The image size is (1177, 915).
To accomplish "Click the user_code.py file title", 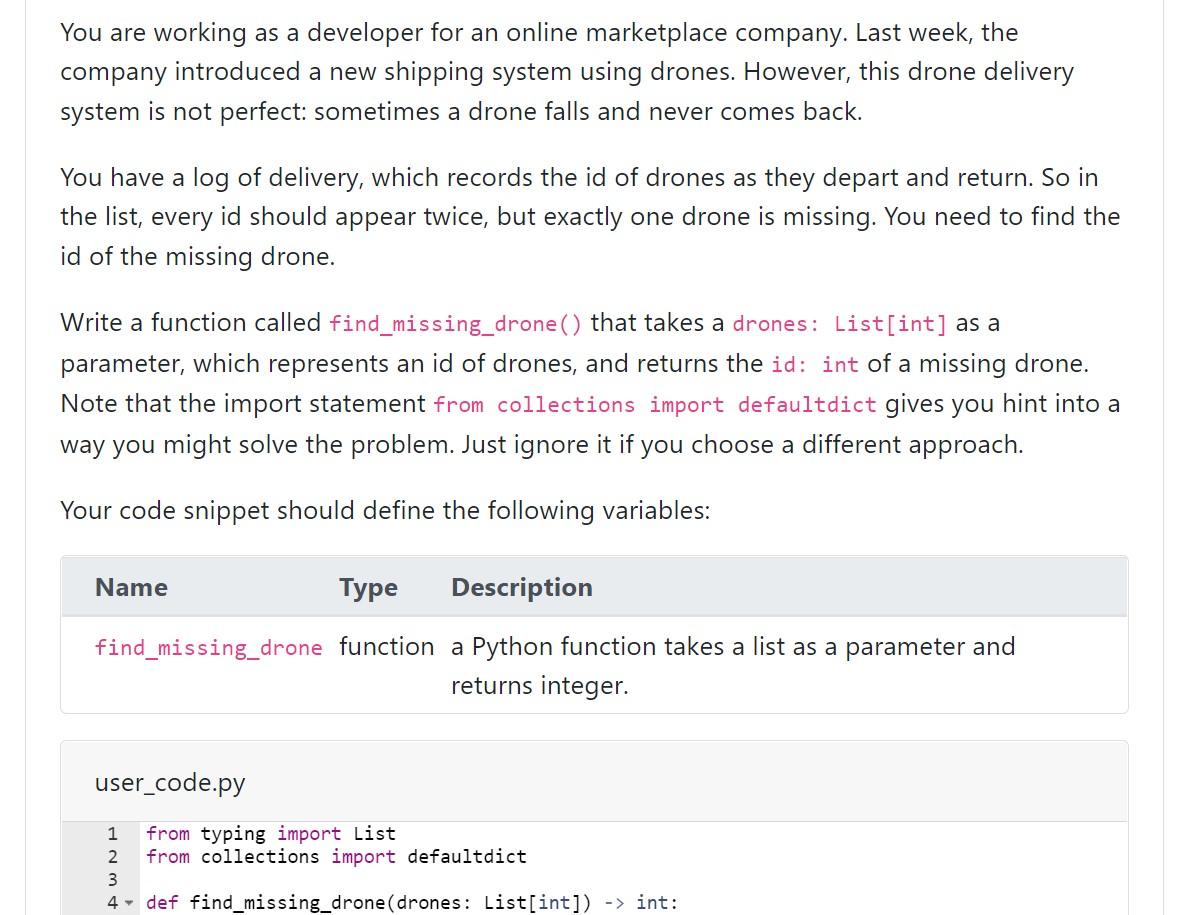I will (x=168, y=783).
